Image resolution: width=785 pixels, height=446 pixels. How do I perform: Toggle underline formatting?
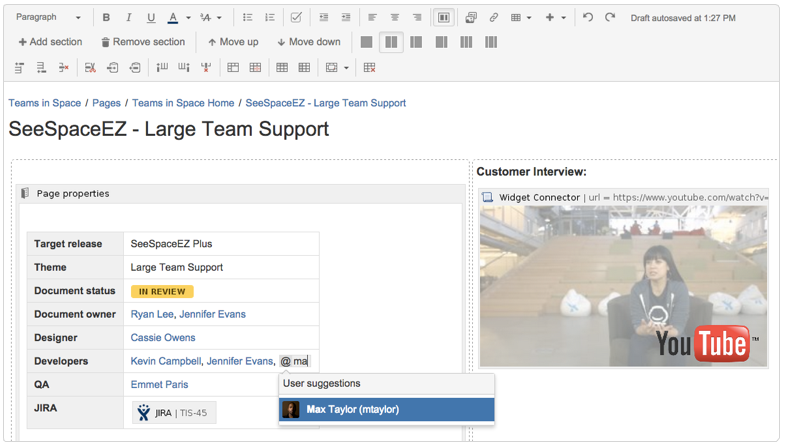pyautogui.click(x=151, y=18)
